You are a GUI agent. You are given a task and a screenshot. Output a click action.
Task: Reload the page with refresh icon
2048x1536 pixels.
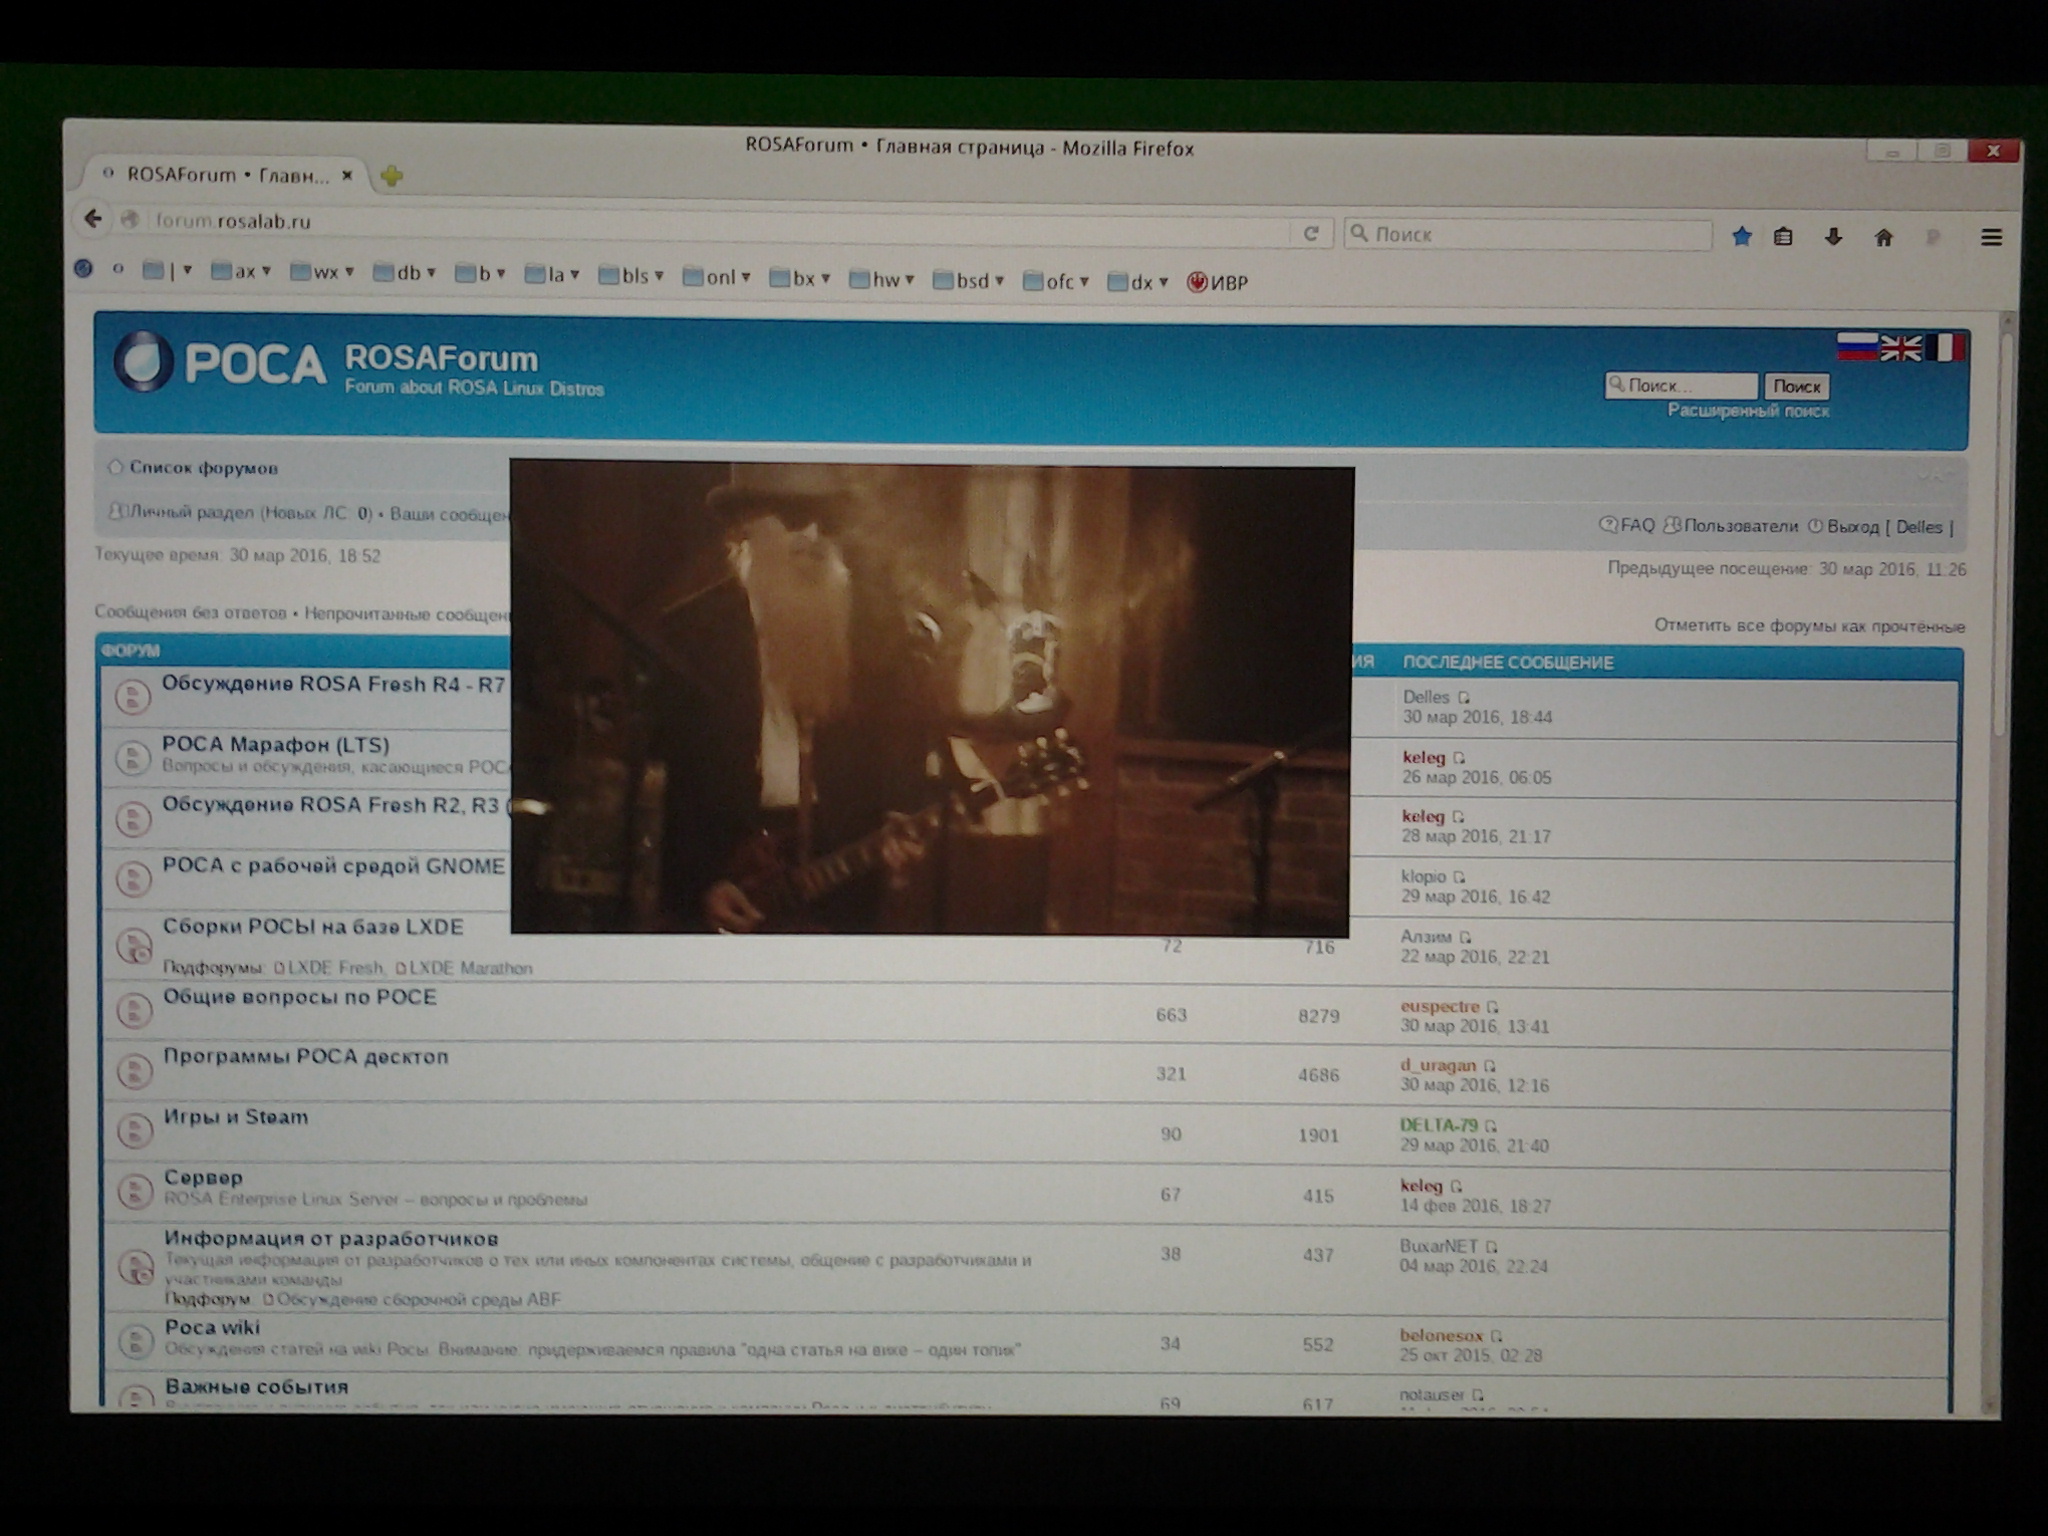1310,233
